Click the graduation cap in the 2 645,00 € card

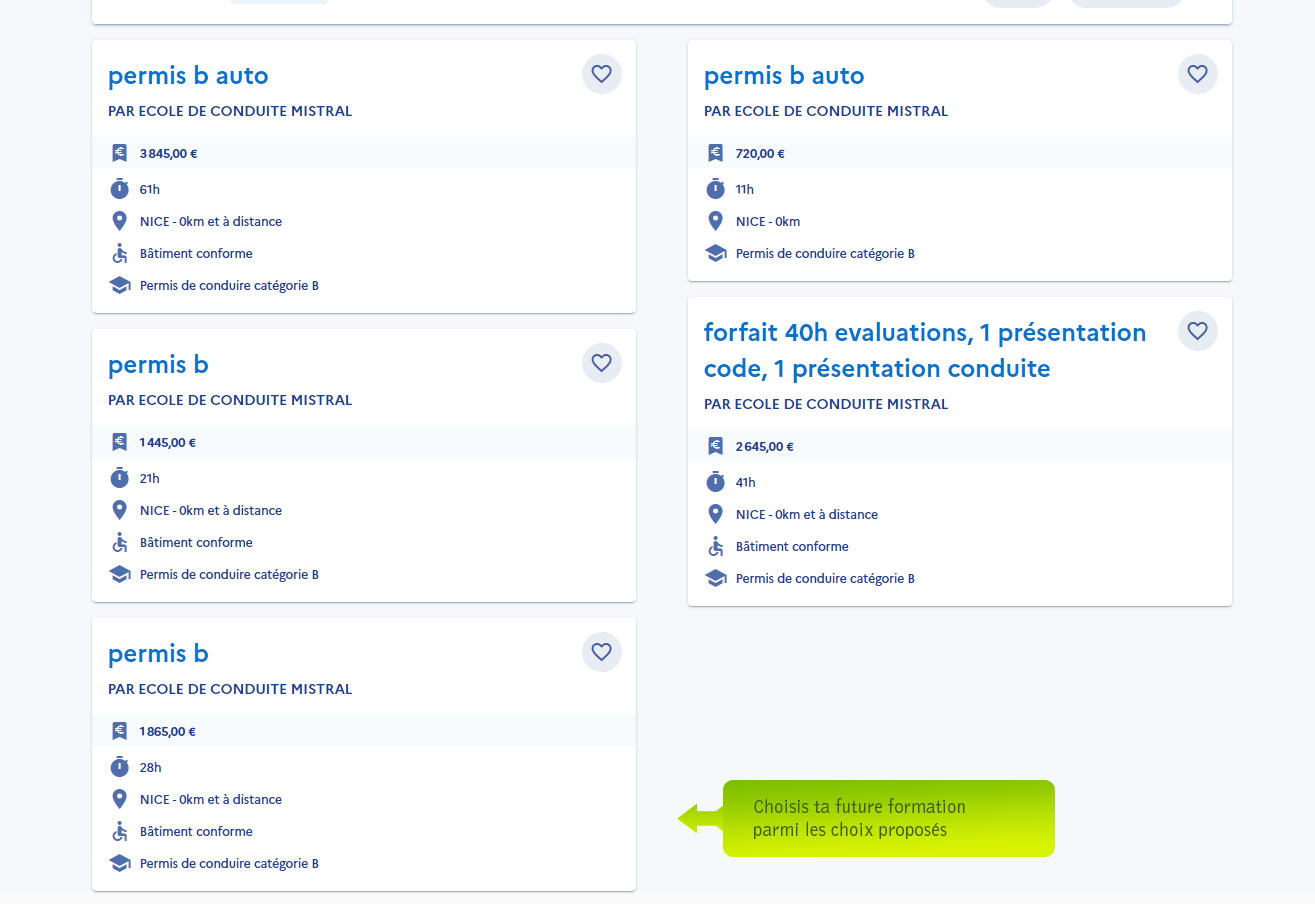click(716, 578)
